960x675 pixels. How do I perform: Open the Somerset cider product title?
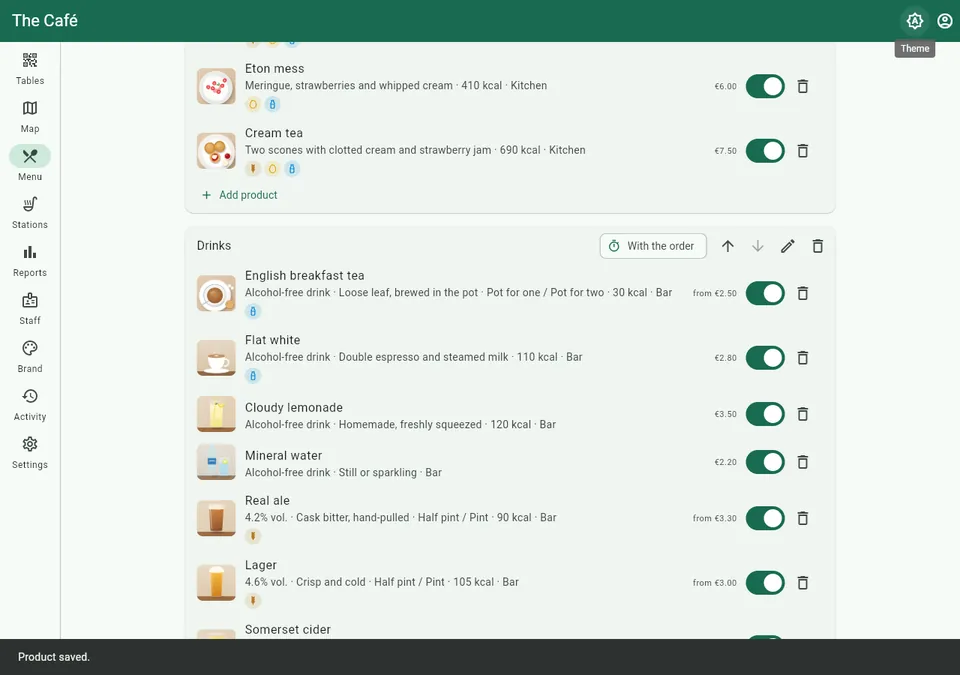288,630
